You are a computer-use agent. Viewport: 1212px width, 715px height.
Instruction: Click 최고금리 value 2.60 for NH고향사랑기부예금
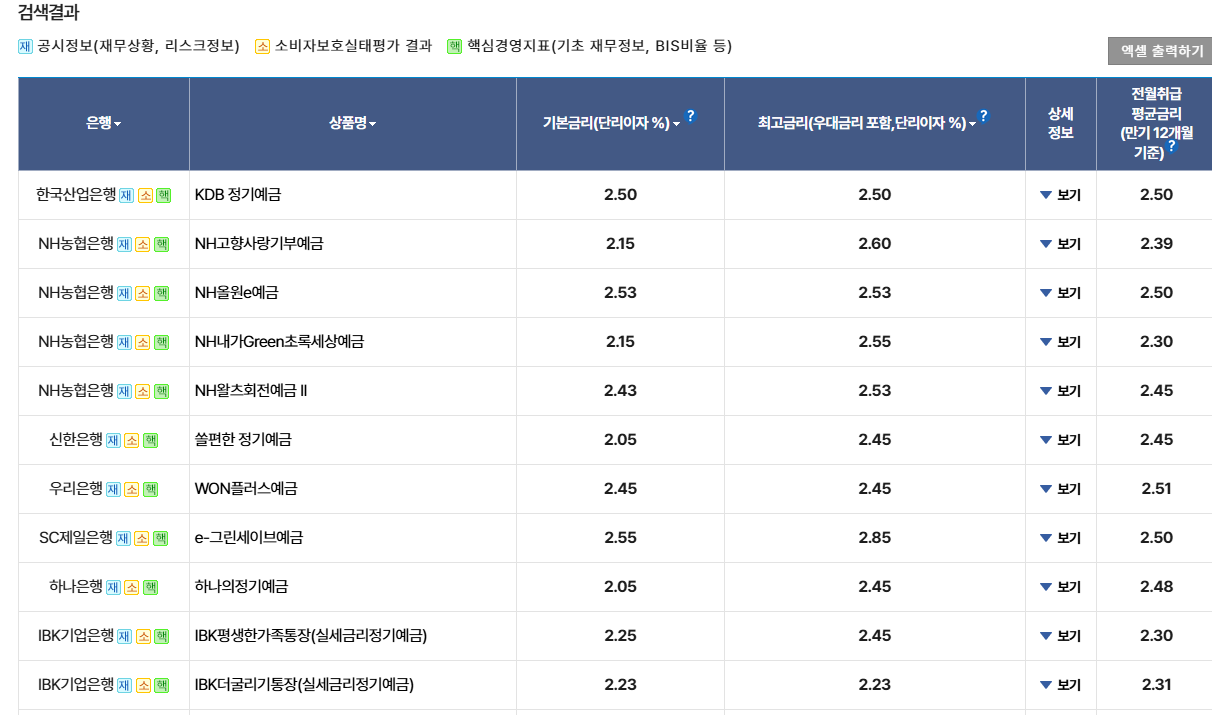pos(875,244)
